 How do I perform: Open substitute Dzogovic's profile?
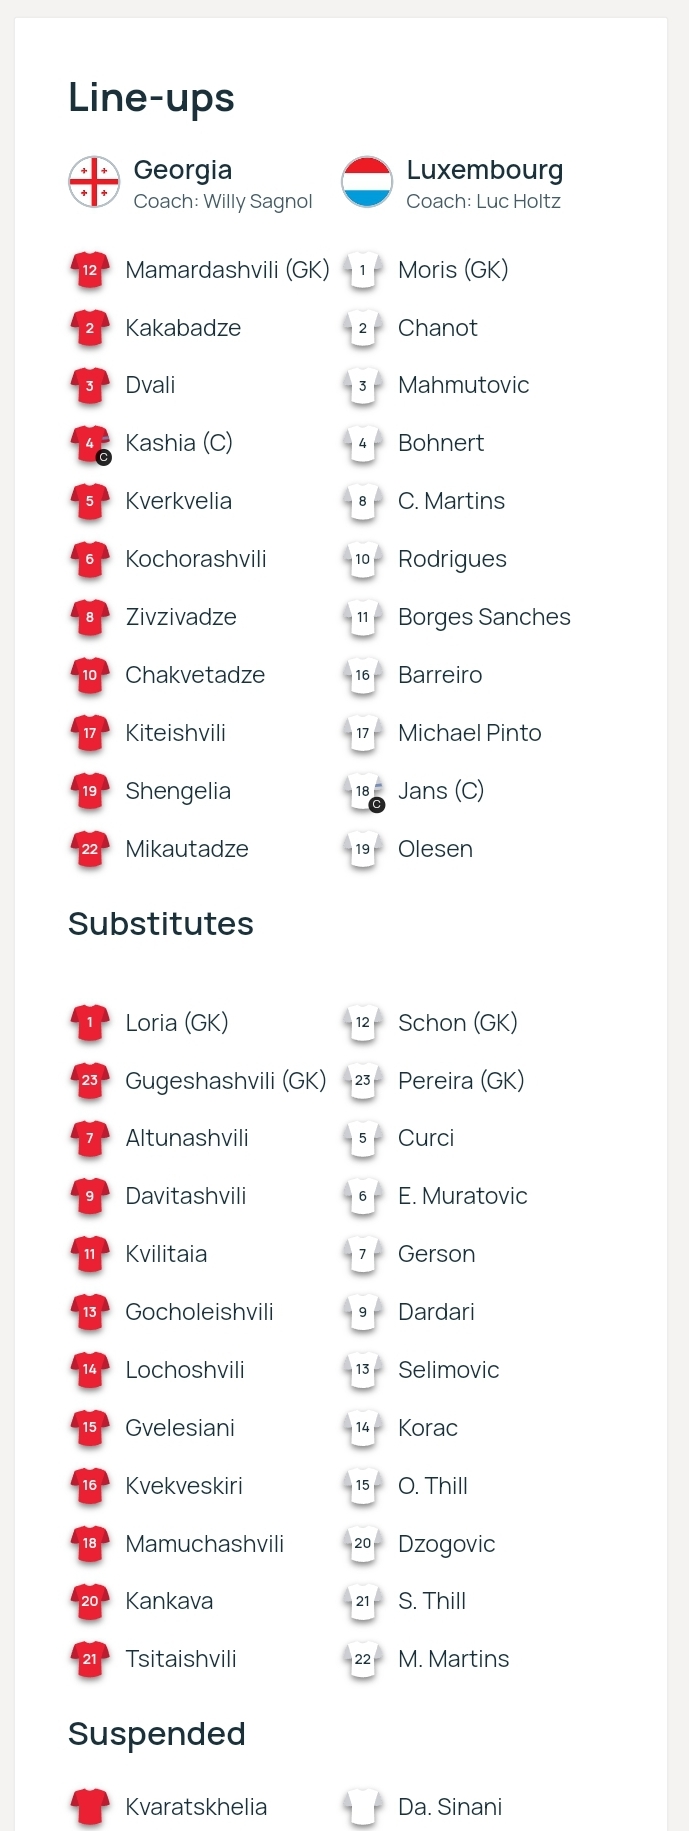pos(447,1544)
